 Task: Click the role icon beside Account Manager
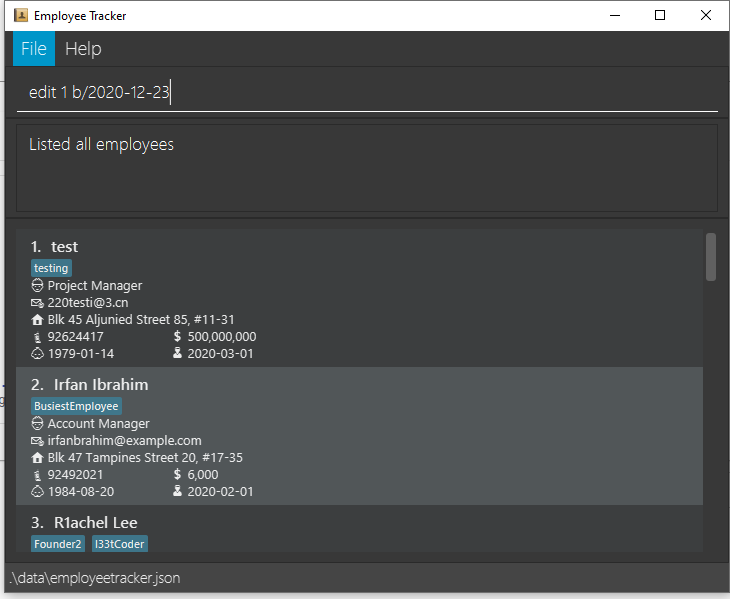click(37, 424)
